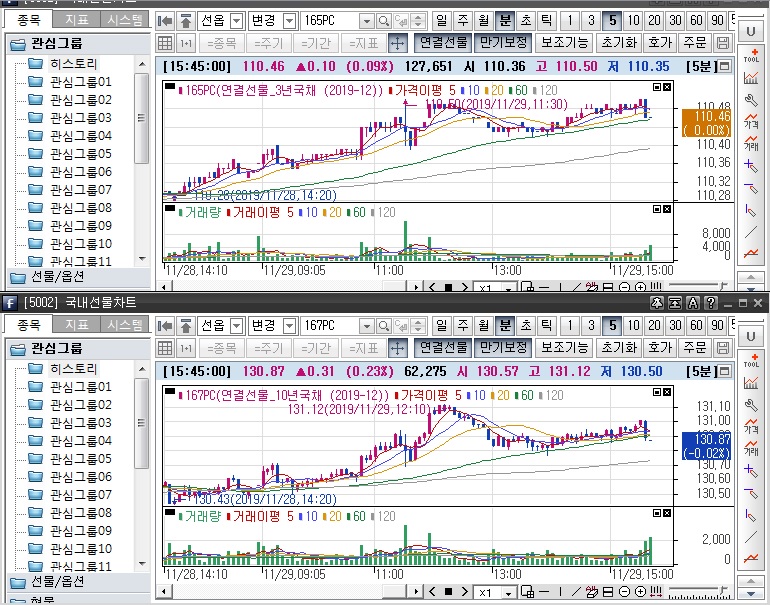Click the grid layout icon in the upper chart toolbar
Viewport: 770px width, 605px height.
coord(166,43)
